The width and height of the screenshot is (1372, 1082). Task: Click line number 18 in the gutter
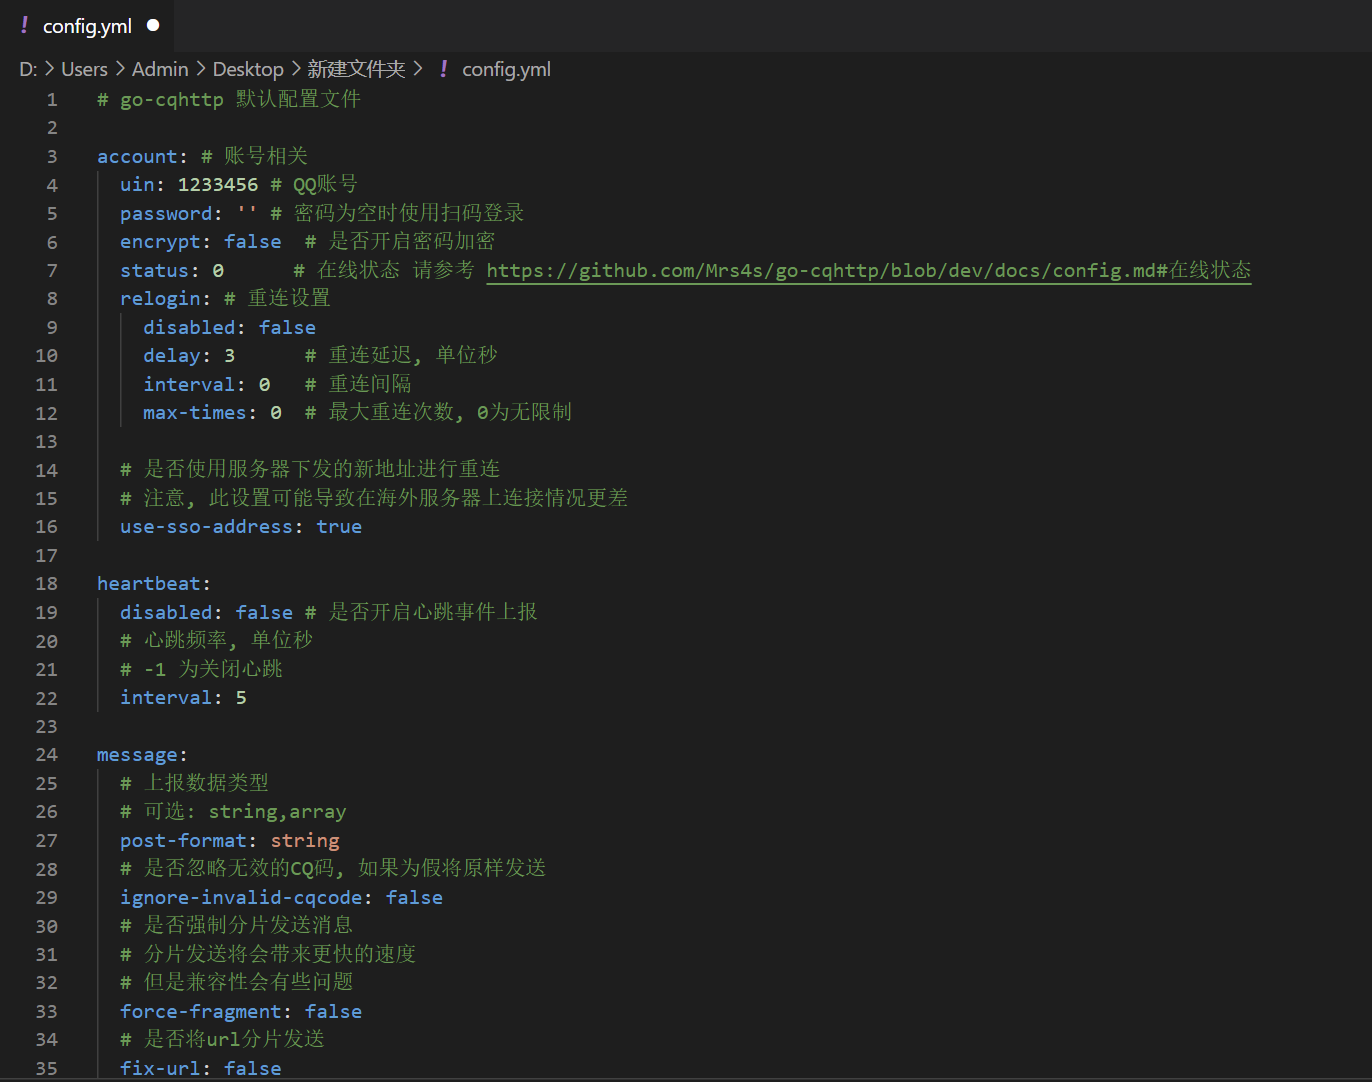click(47, 584)
